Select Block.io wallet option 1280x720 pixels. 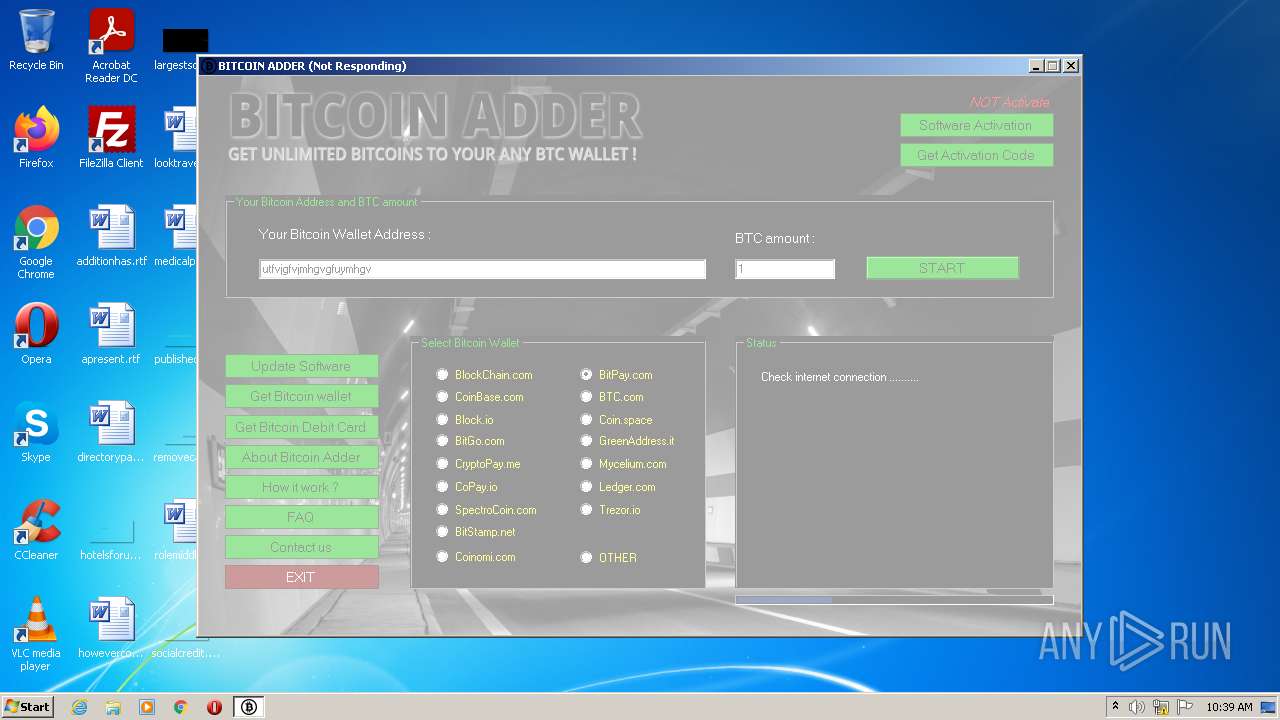coord(466,420)
